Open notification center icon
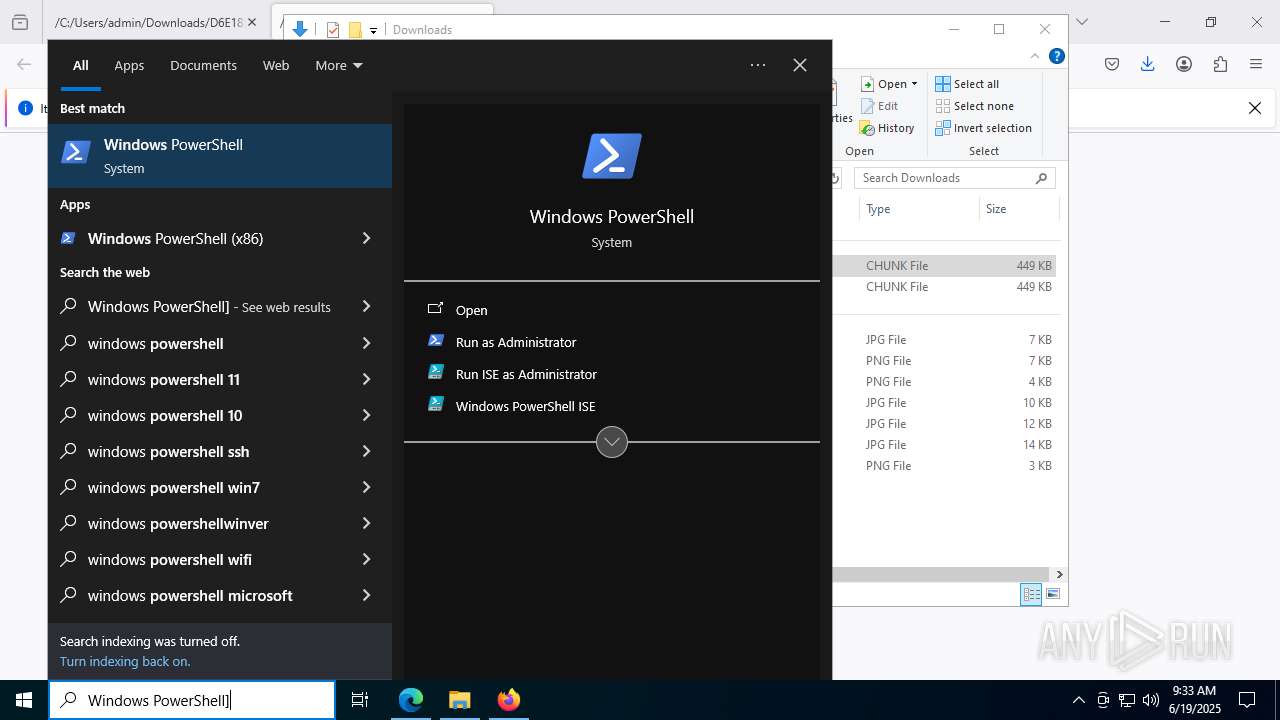 pos(1247,700)
